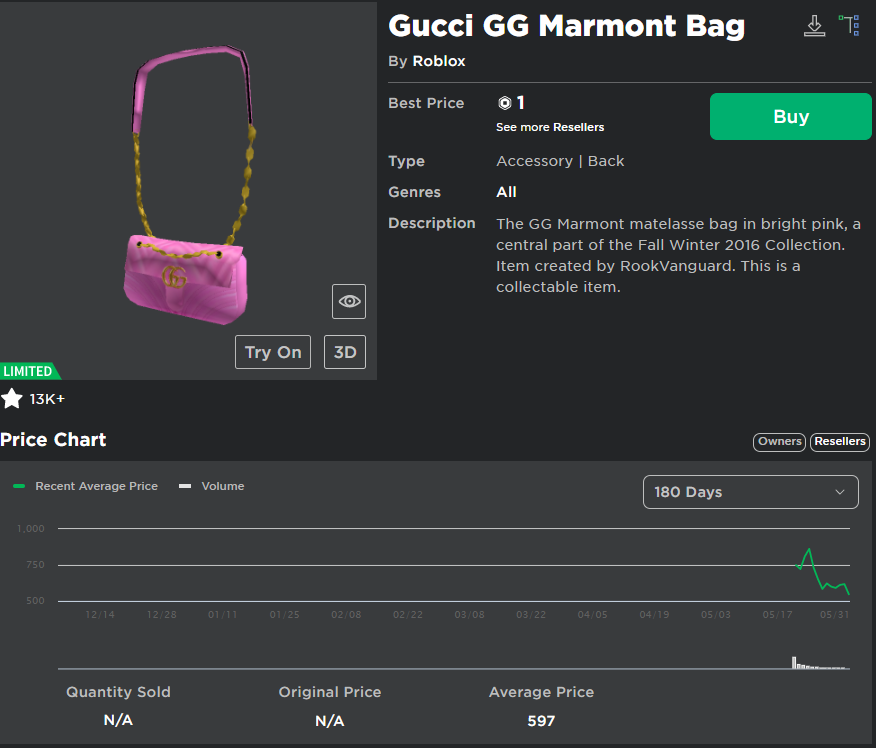This screenshot has width=876, height=748.
Task: Click the dropdown chevron in the 180 Days box
Action: 840,492
